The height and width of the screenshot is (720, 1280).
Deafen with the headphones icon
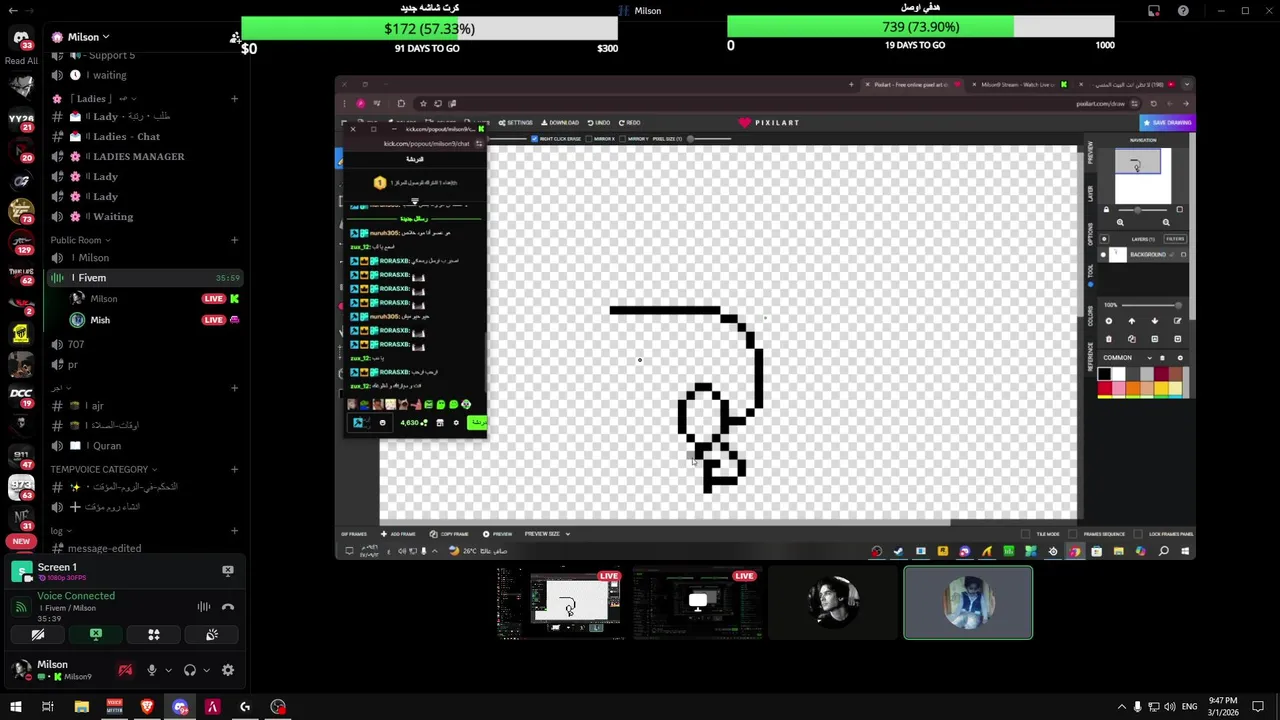(x=190, y=670)
